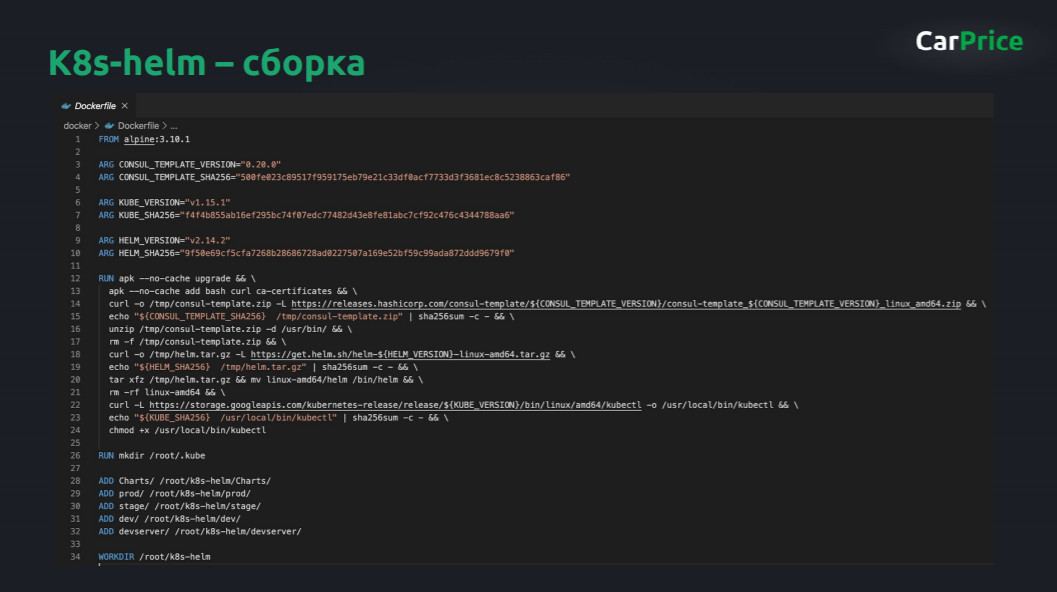Close the Dockerfile tab
The height and width of the screenshot is (592, 1057).
(x=125, y=105)
